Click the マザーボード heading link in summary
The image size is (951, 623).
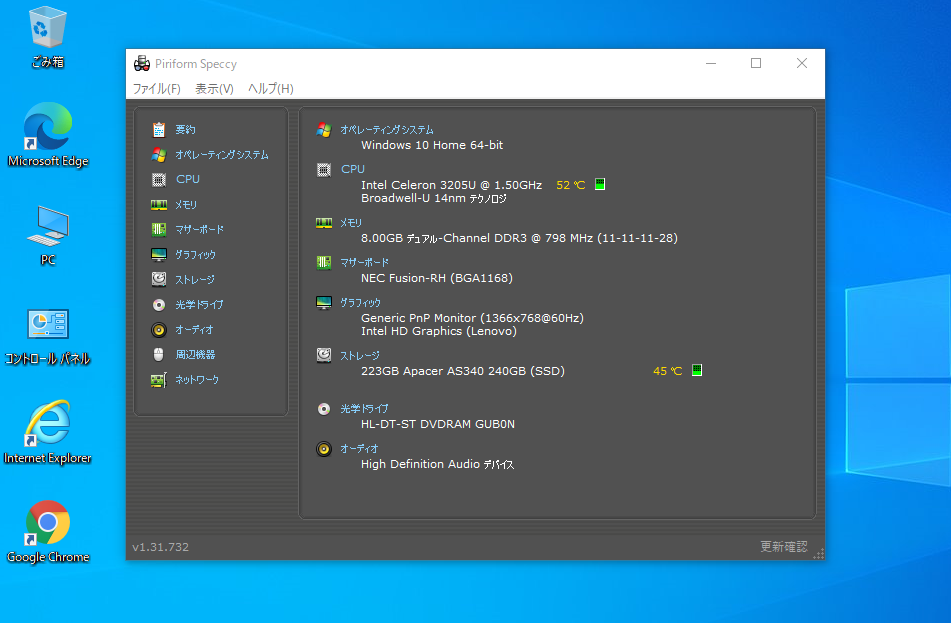pos(365,263)
